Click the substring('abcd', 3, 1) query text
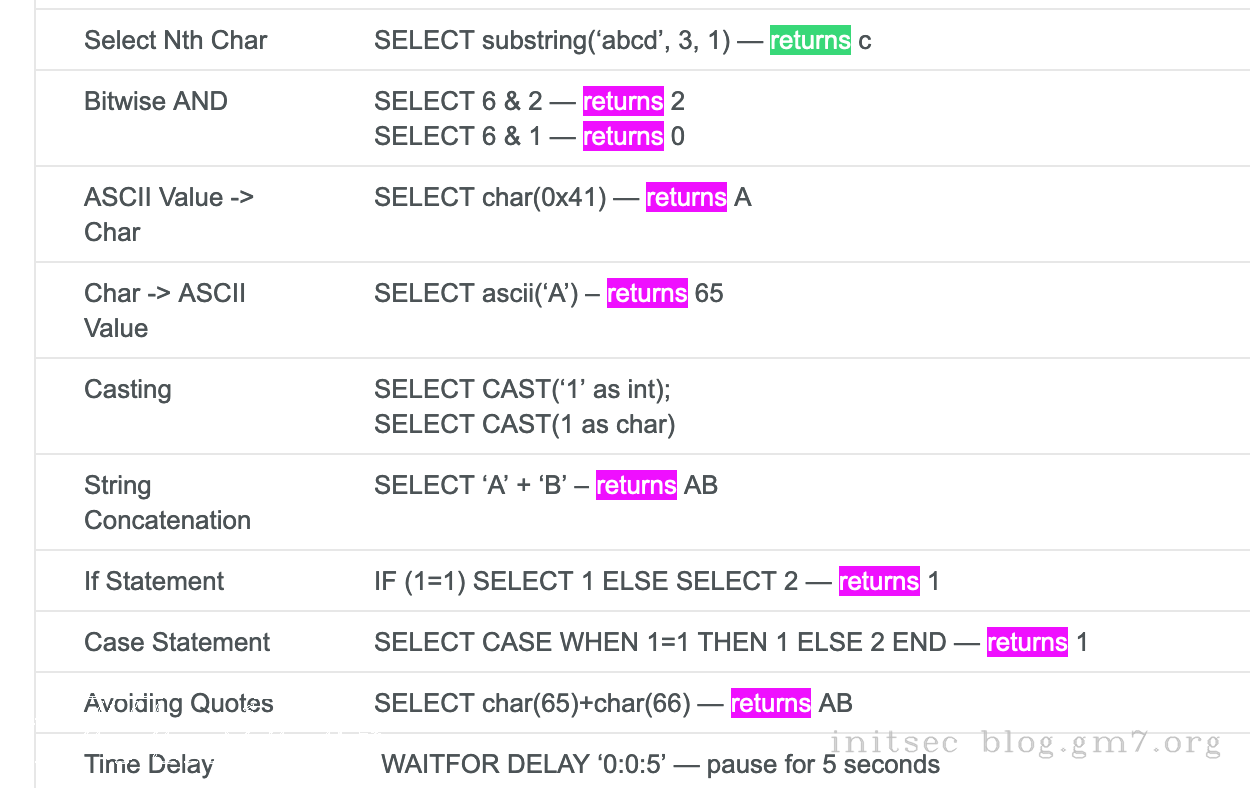This screenshot has width=1250, height=788. [x=552, y=41]
